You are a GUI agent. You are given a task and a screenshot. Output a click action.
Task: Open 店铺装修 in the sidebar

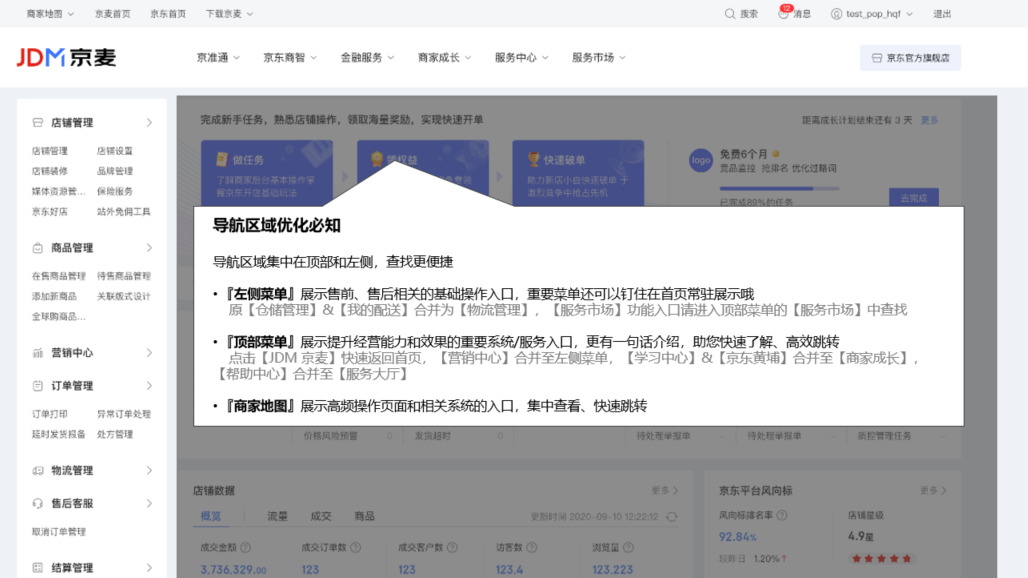50,171
